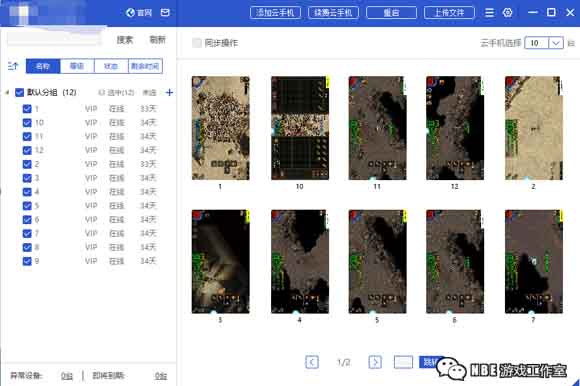Viewport: 580px width, 386px height.
Task: Open cloud phone 11 thumbnail
Action: point(377,128)
